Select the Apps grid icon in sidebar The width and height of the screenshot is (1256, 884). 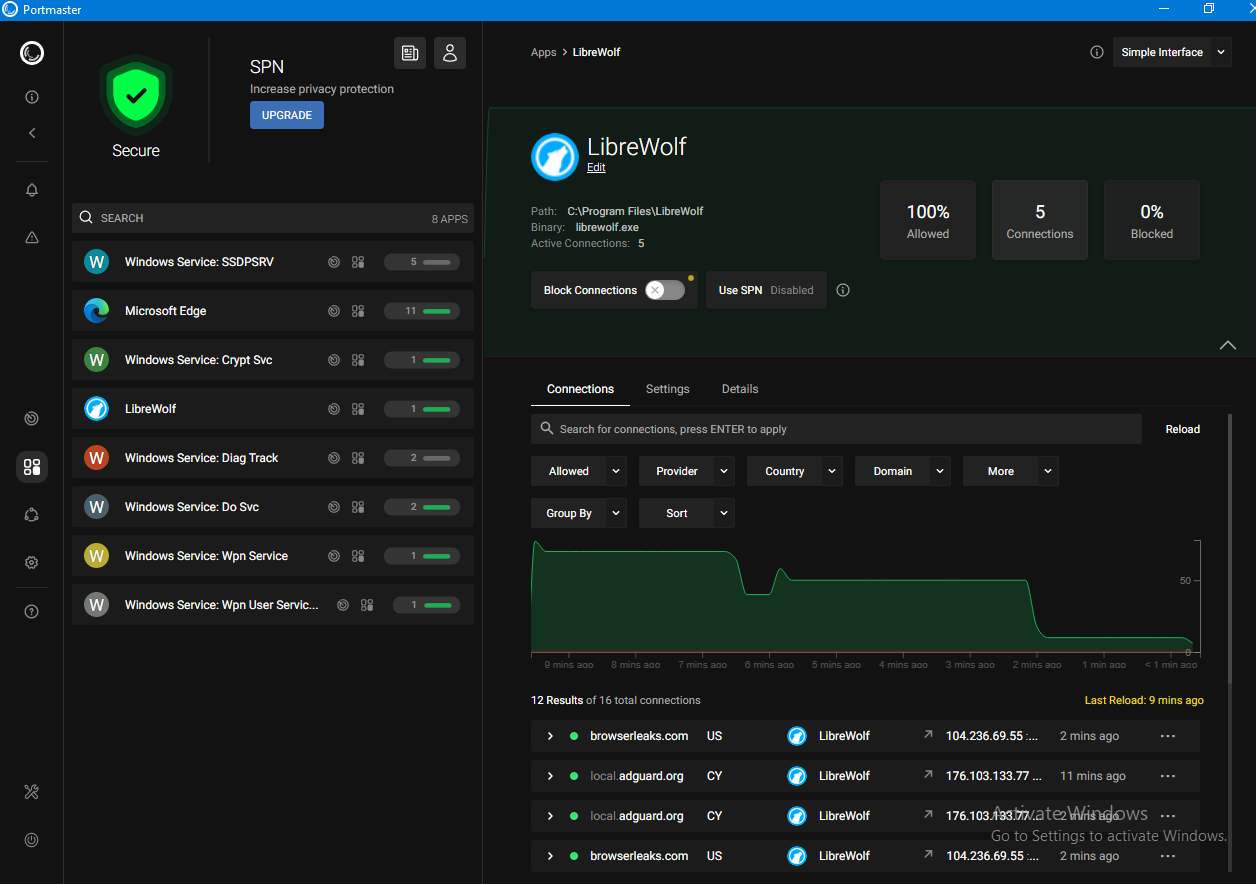click(x=32, y=467)
